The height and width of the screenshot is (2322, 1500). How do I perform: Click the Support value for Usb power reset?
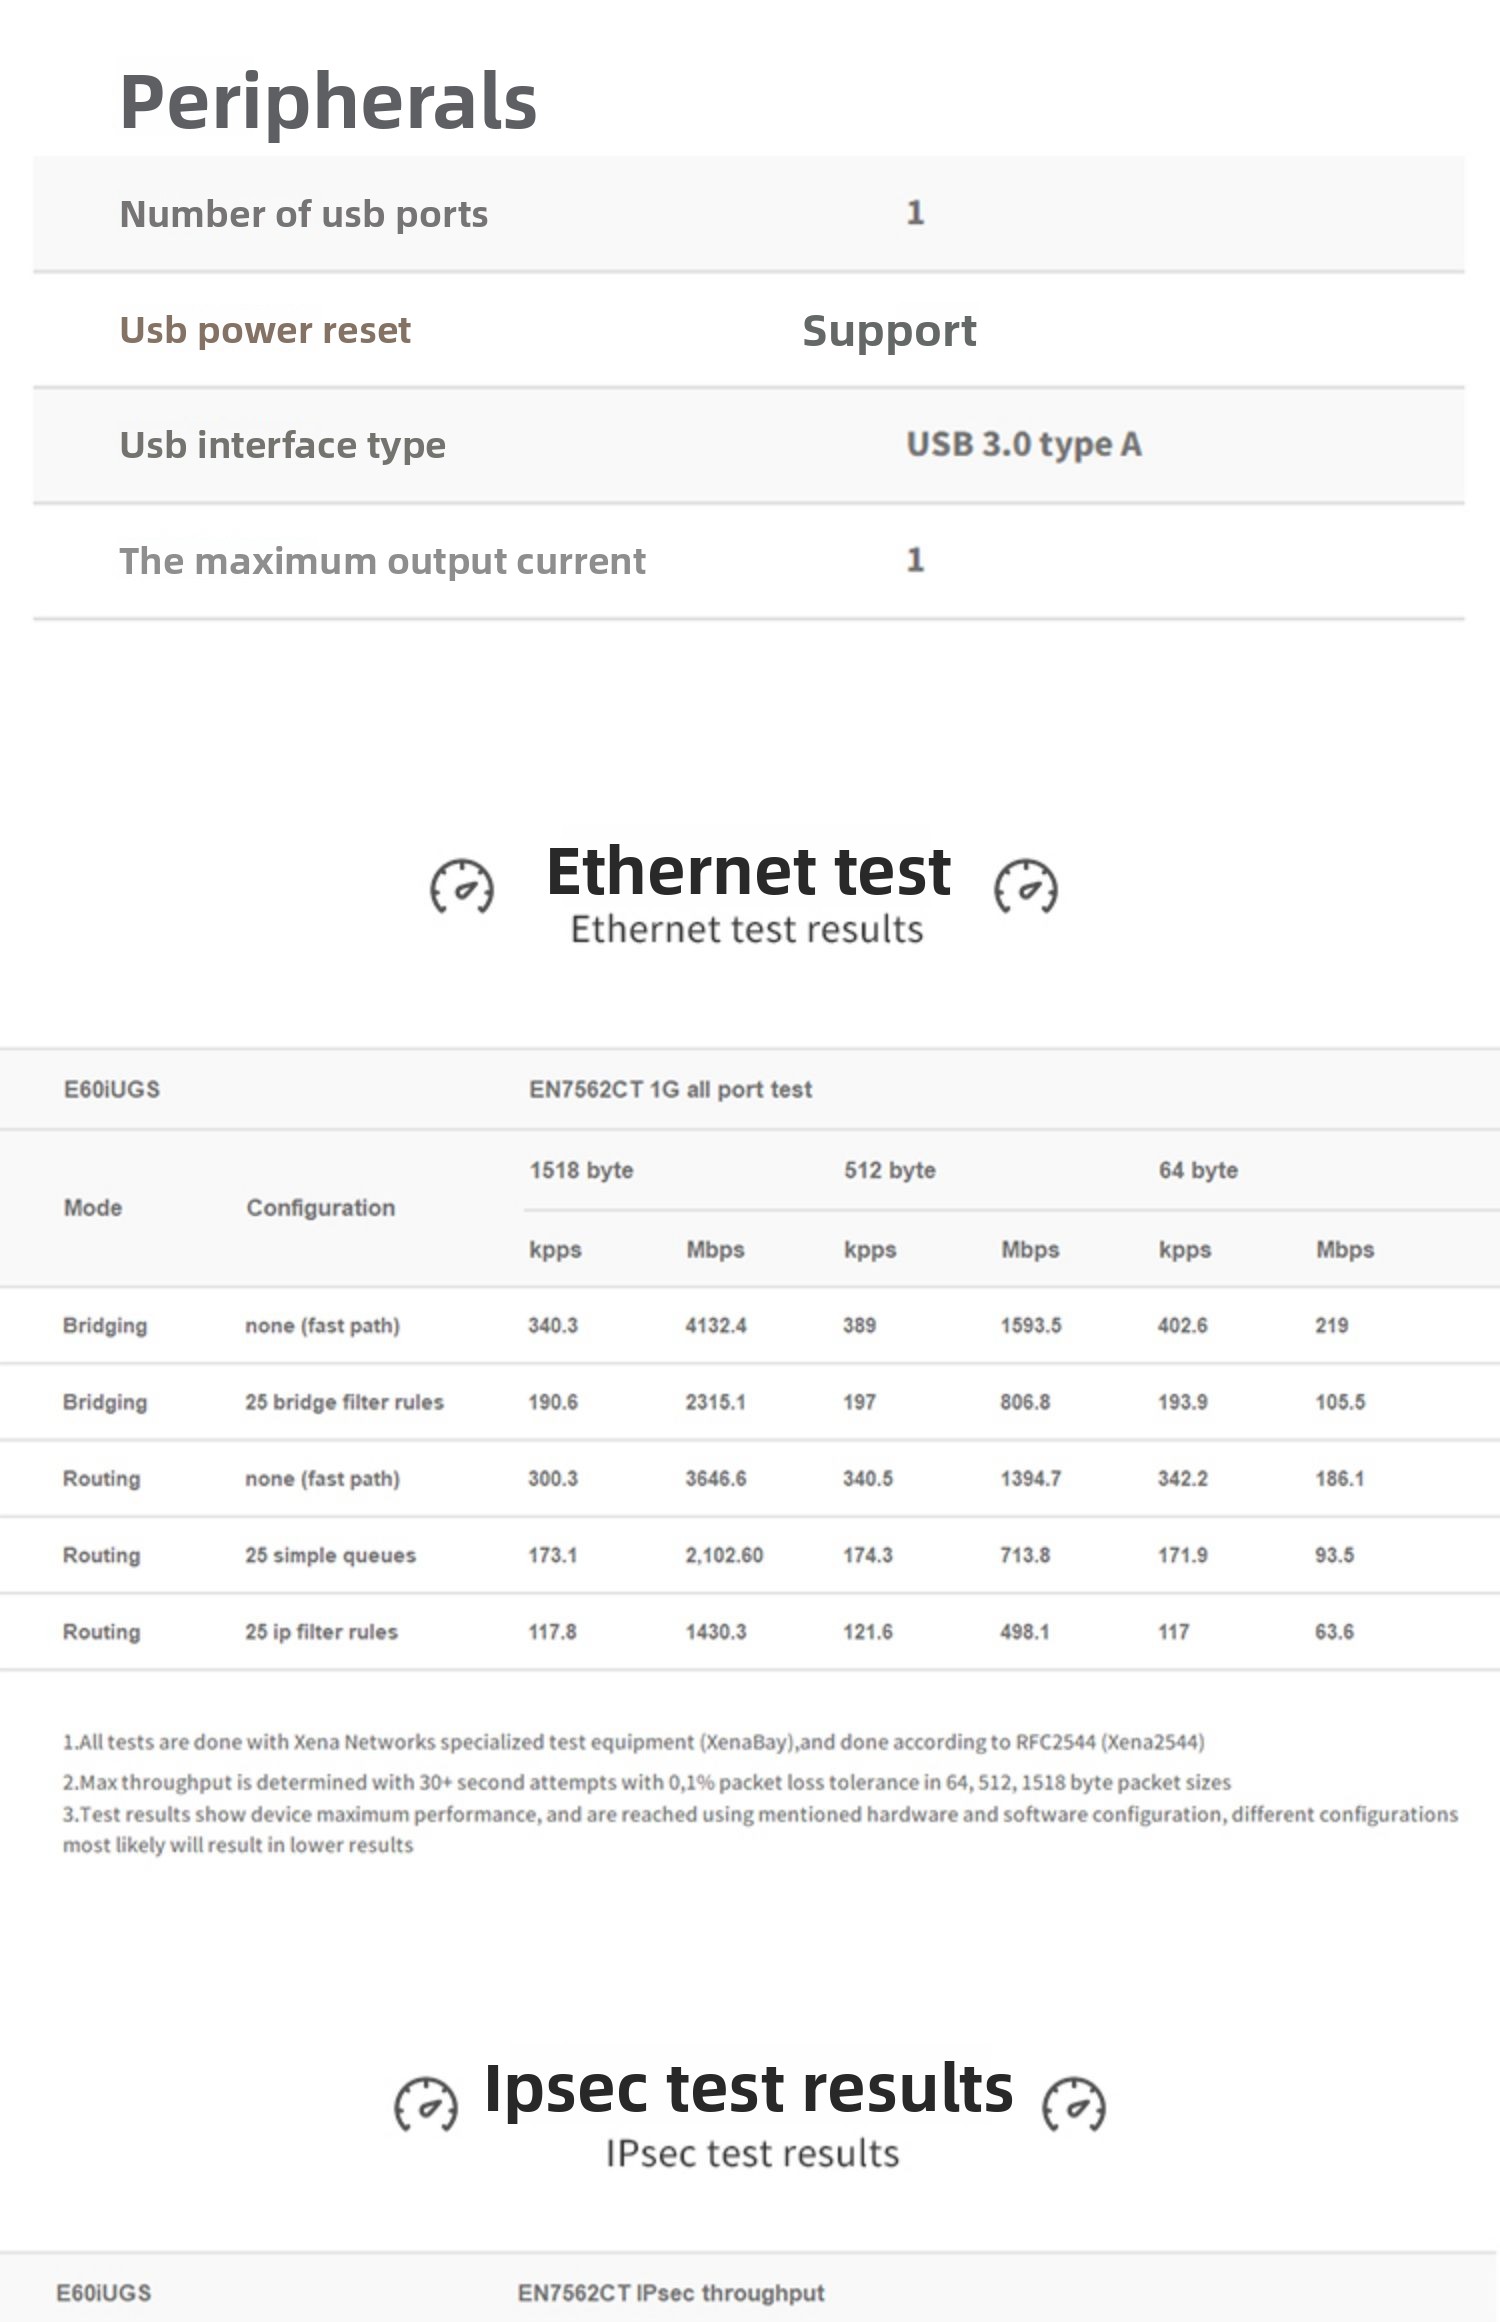pyautogui.click(x=889, y=331)
